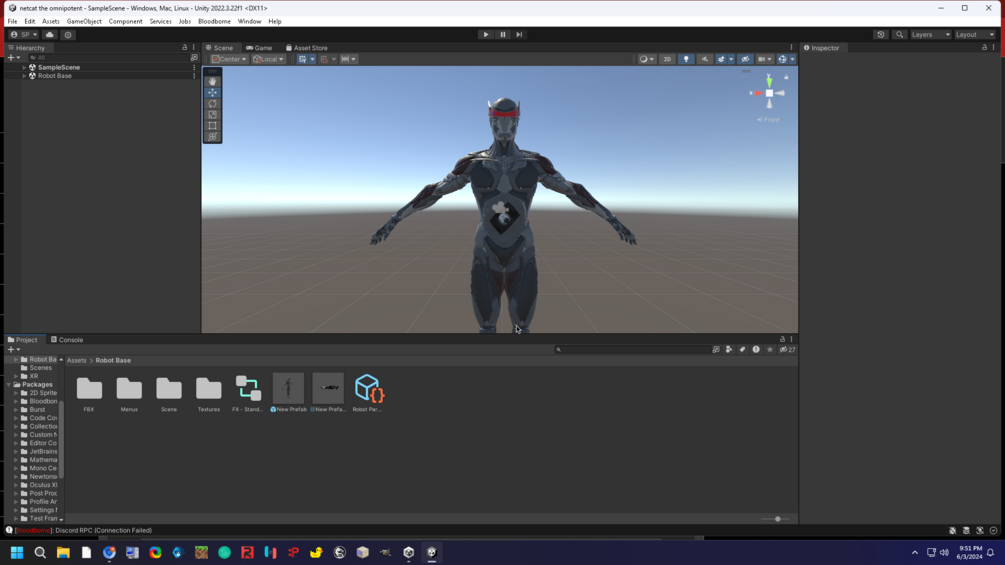The width and height of the screenshot is (1005, 565).
Task: Switch to the Console tab
Action: [67, 340]
